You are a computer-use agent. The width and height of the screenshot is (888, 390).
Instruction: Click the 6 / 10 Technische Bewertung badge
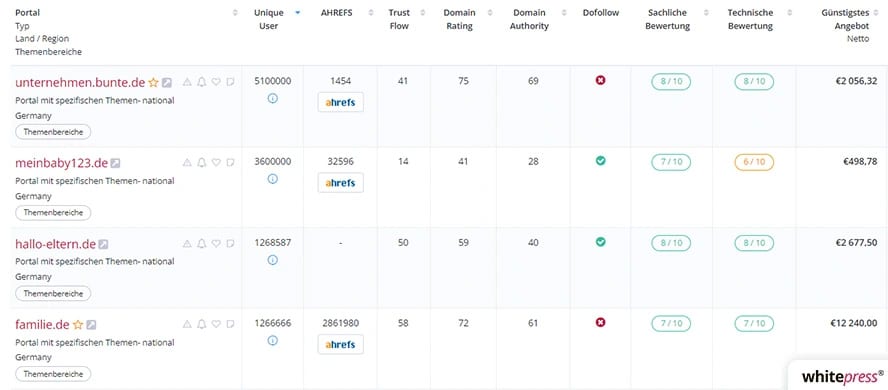(x=754, y=162)
